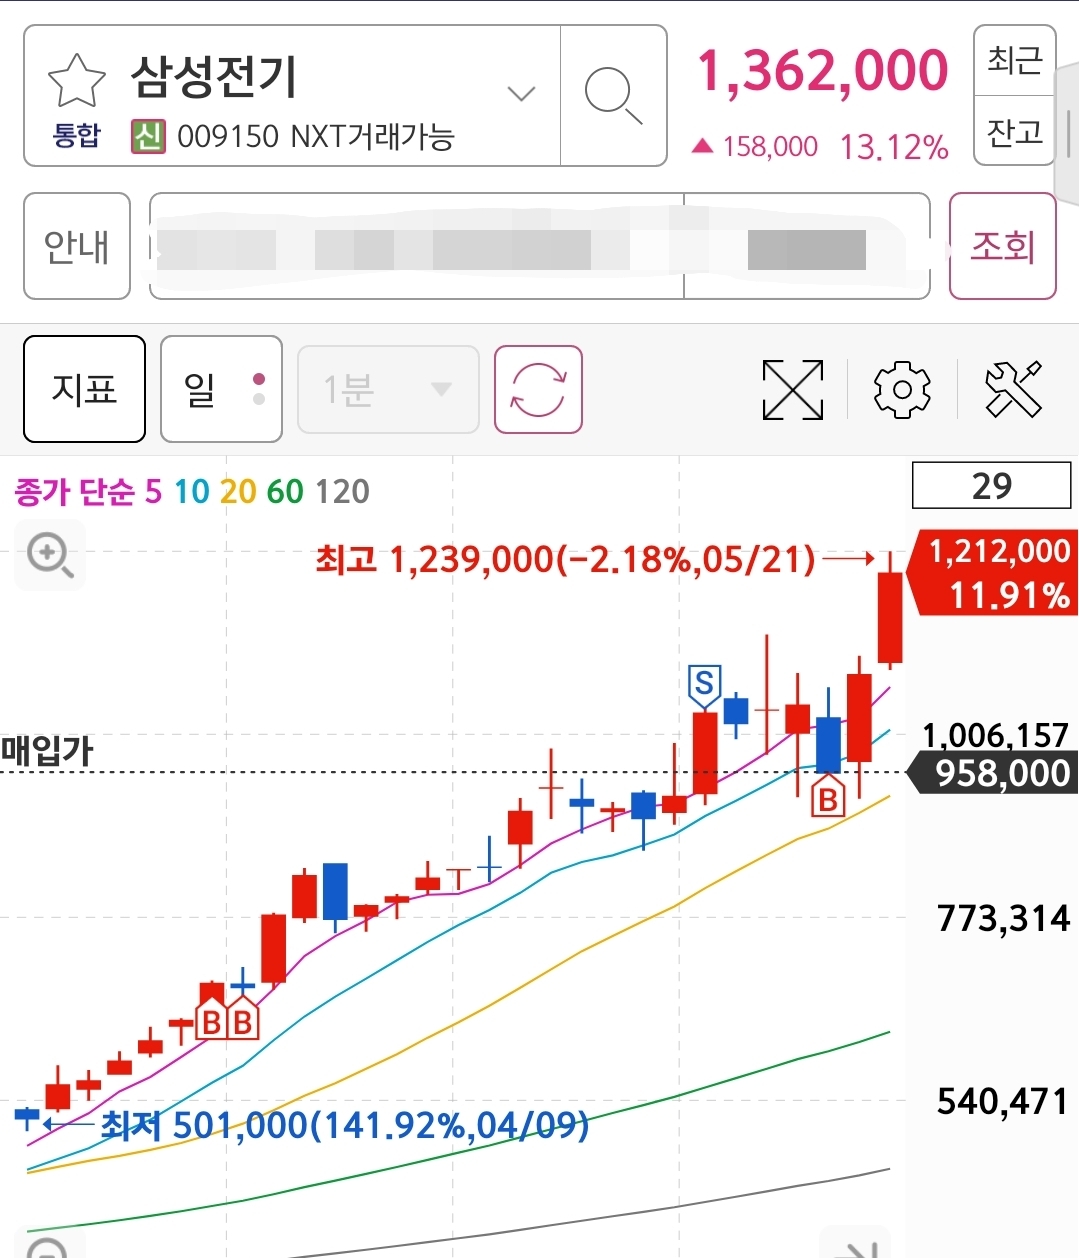The height and width of the screenshot is (1258, 1079).
Task: Tap the 조회 lookup button
Action: (x=1002, y=246)
